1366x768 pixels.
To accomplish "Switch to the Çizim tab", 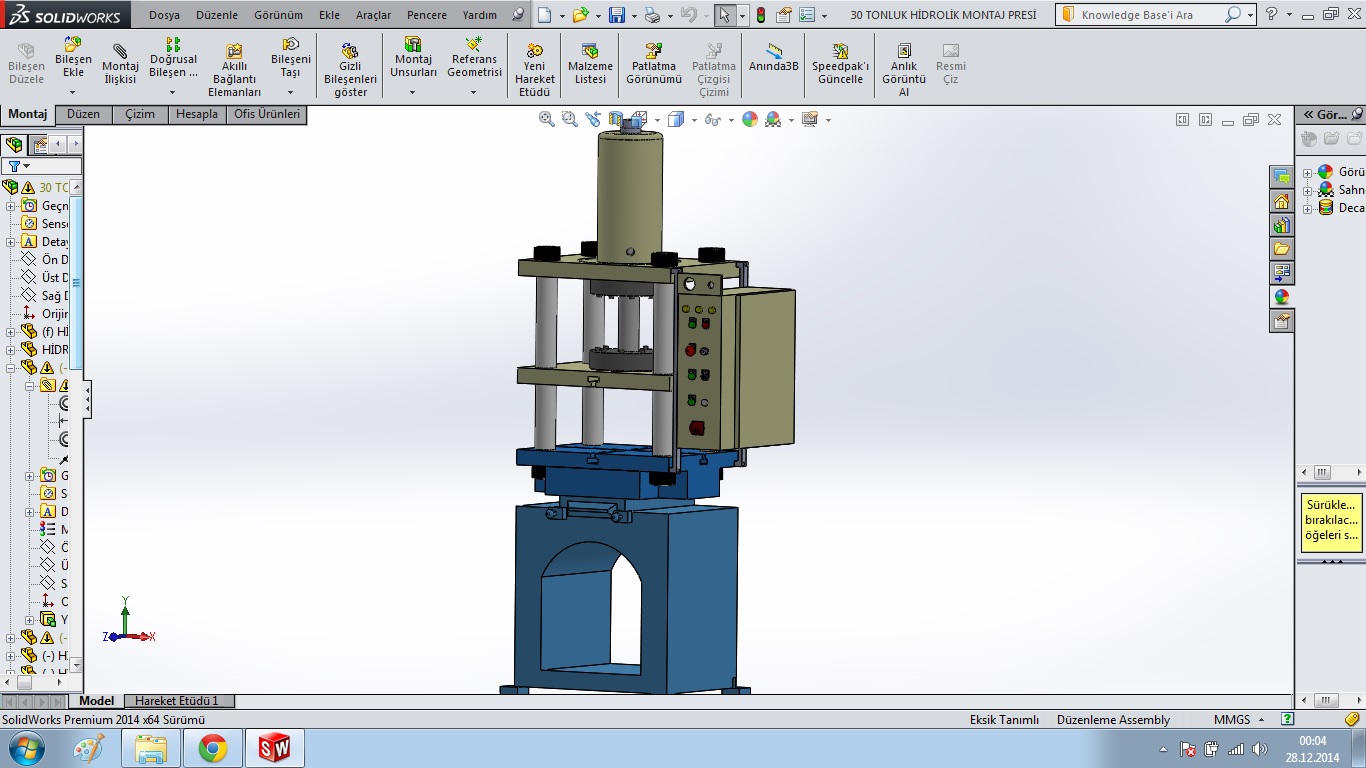I will tap(140, 114).
